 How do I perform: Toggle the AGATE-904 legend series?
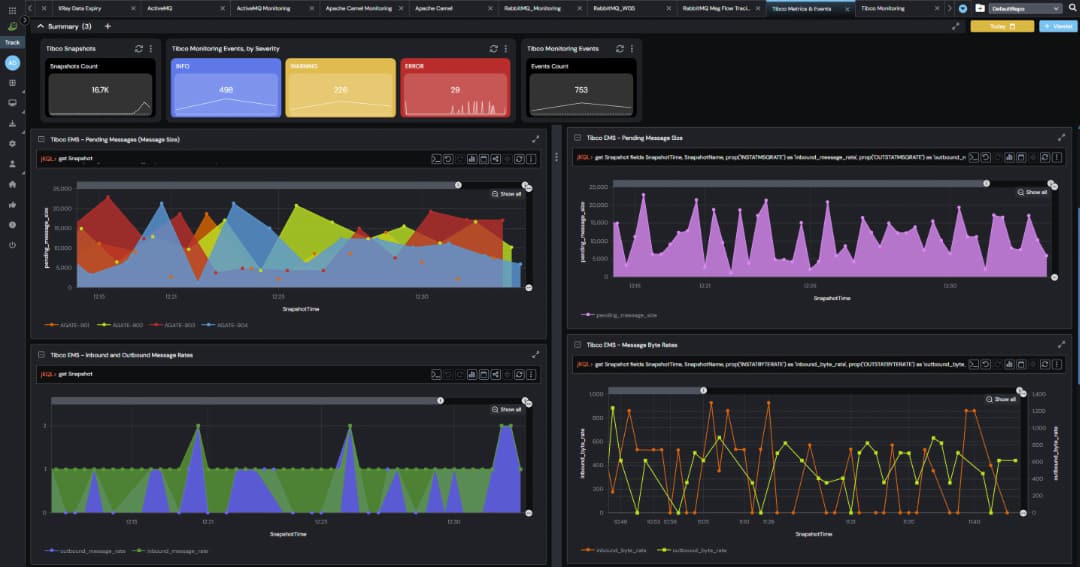click(225, 325)
